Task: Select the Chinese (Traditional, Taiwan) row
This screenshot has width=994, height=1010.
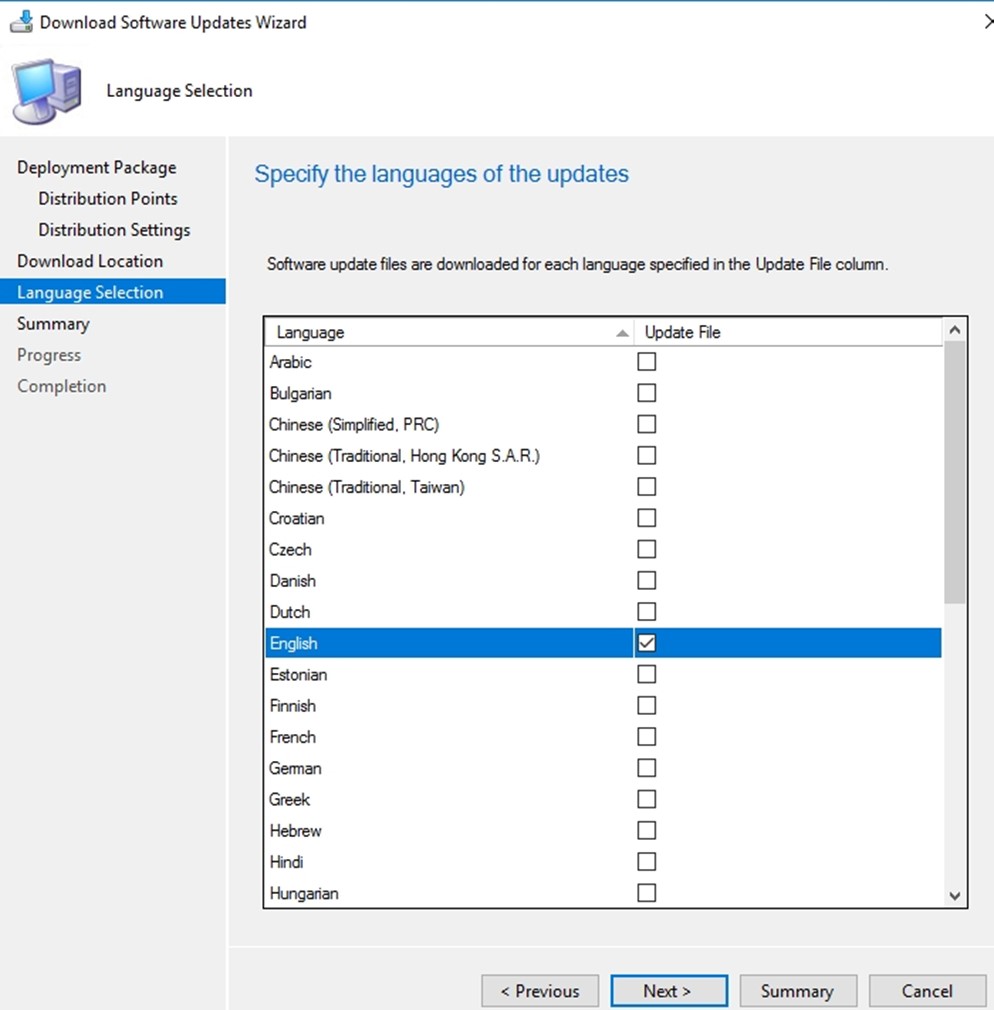Action: point(603,486)
